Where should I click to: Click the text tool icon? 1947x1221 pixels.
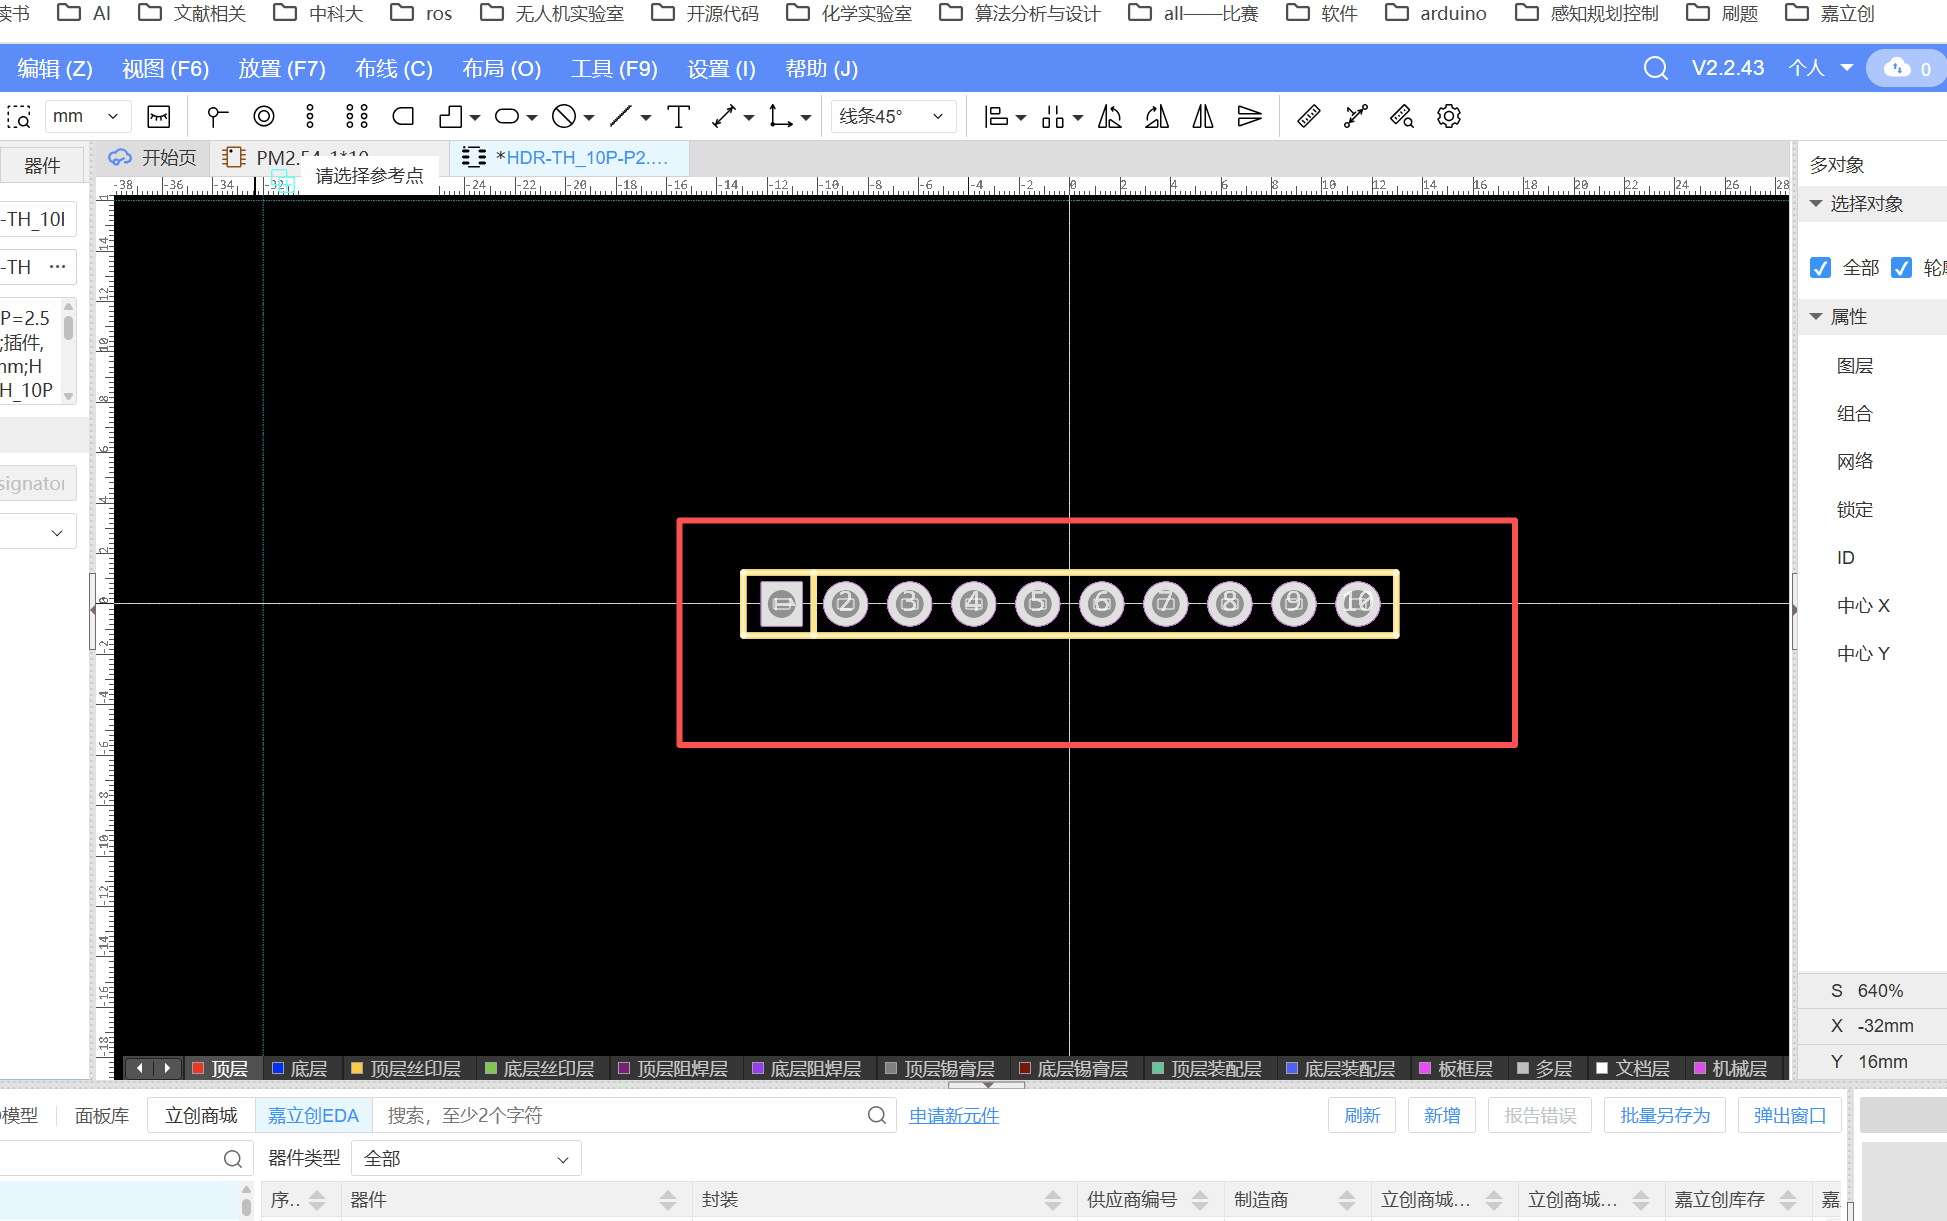[x=678, y=117]
